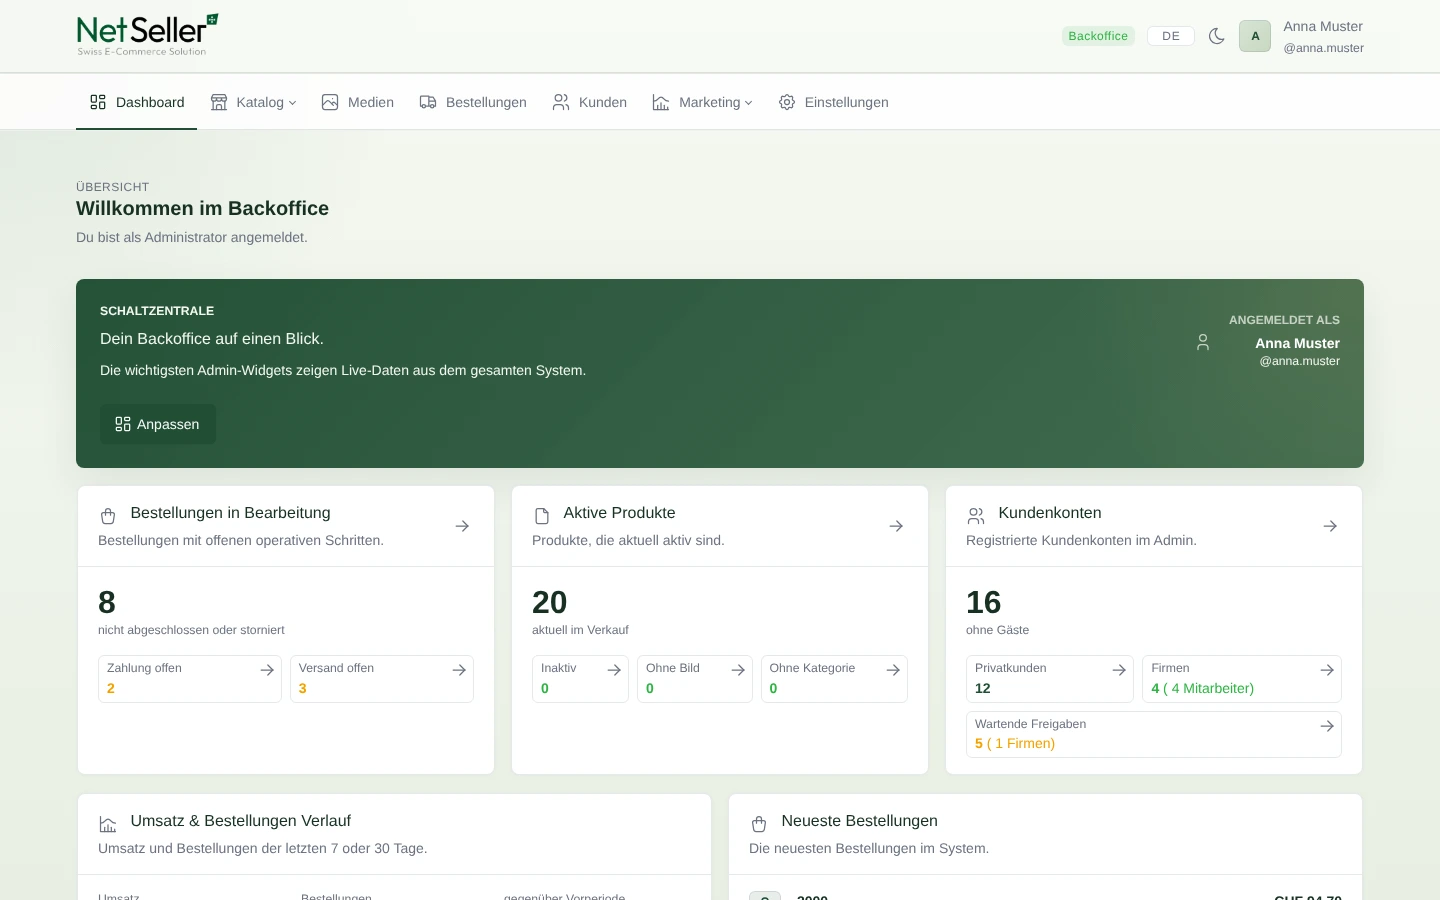This screenshot has width=1440, height=900.
Task: View Ohne Kategorie products tile
Action: (834, 679)
